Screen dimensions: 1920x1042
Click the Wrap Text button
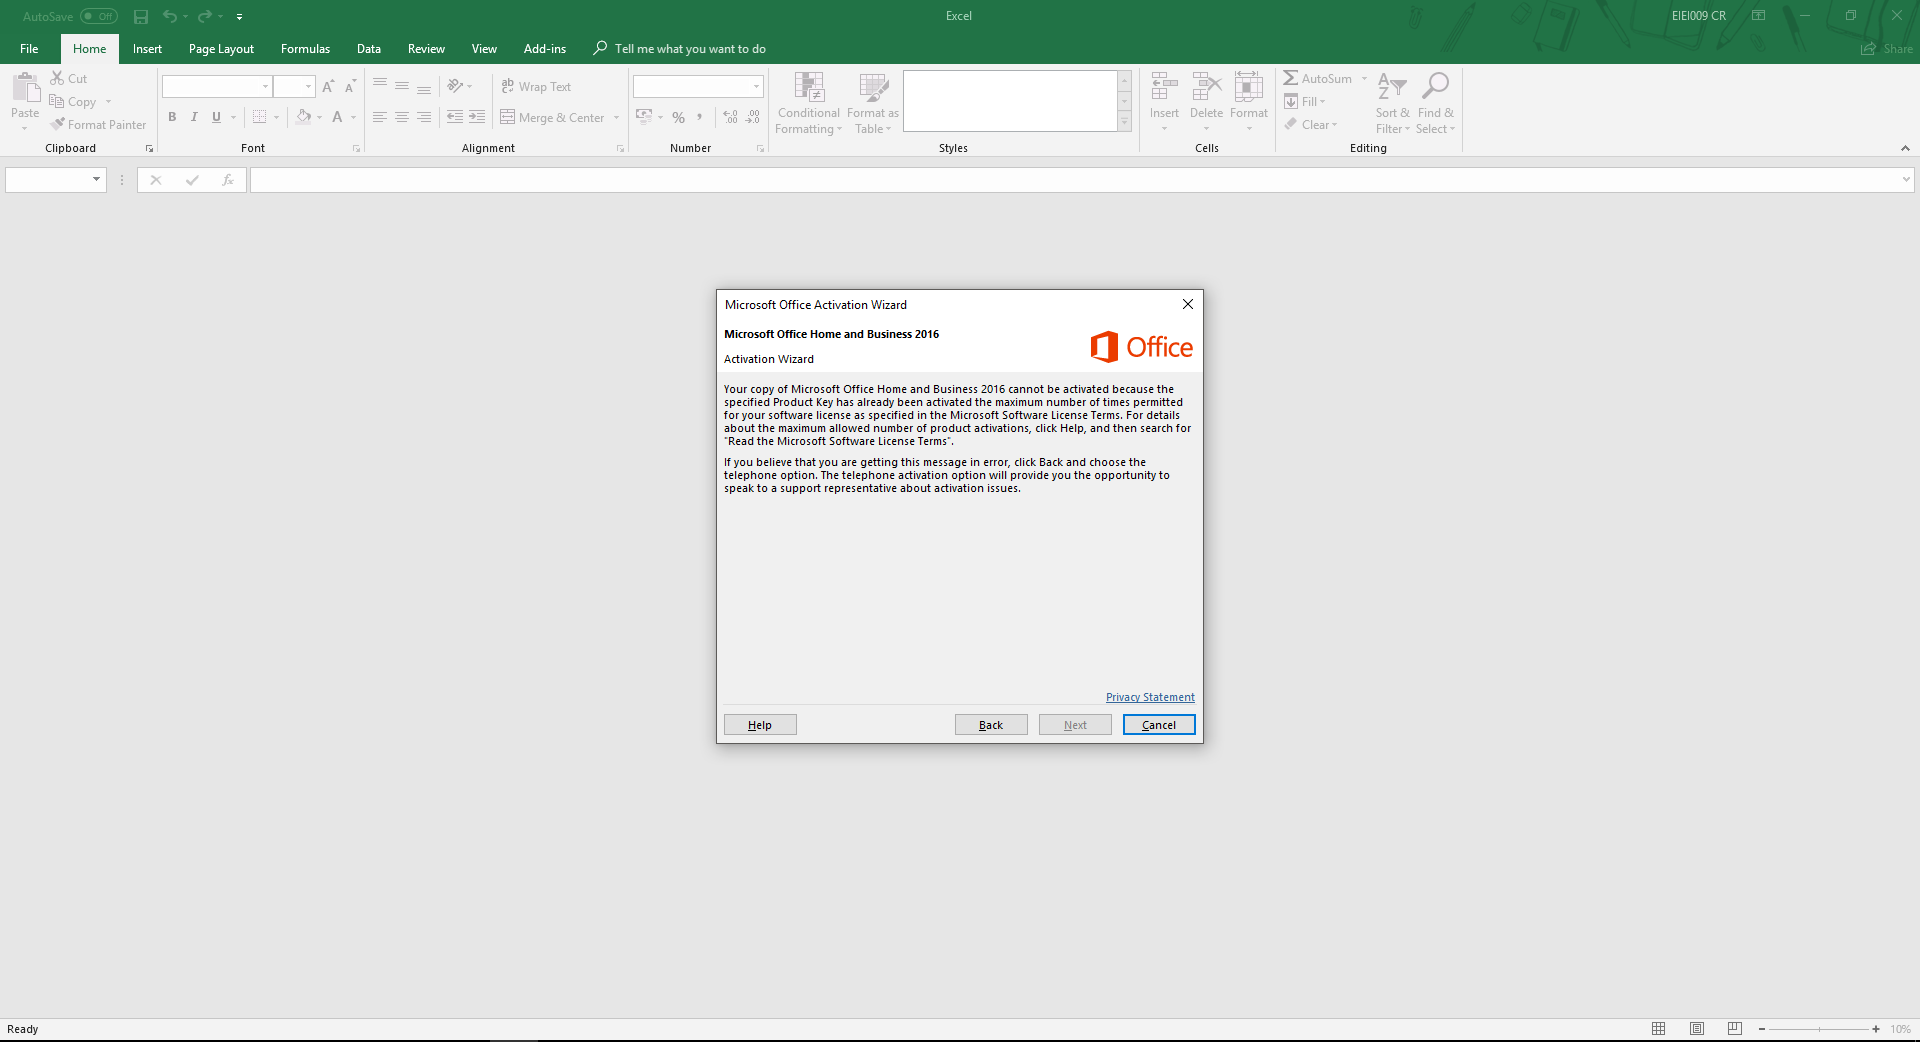click(x=536, y=87)
